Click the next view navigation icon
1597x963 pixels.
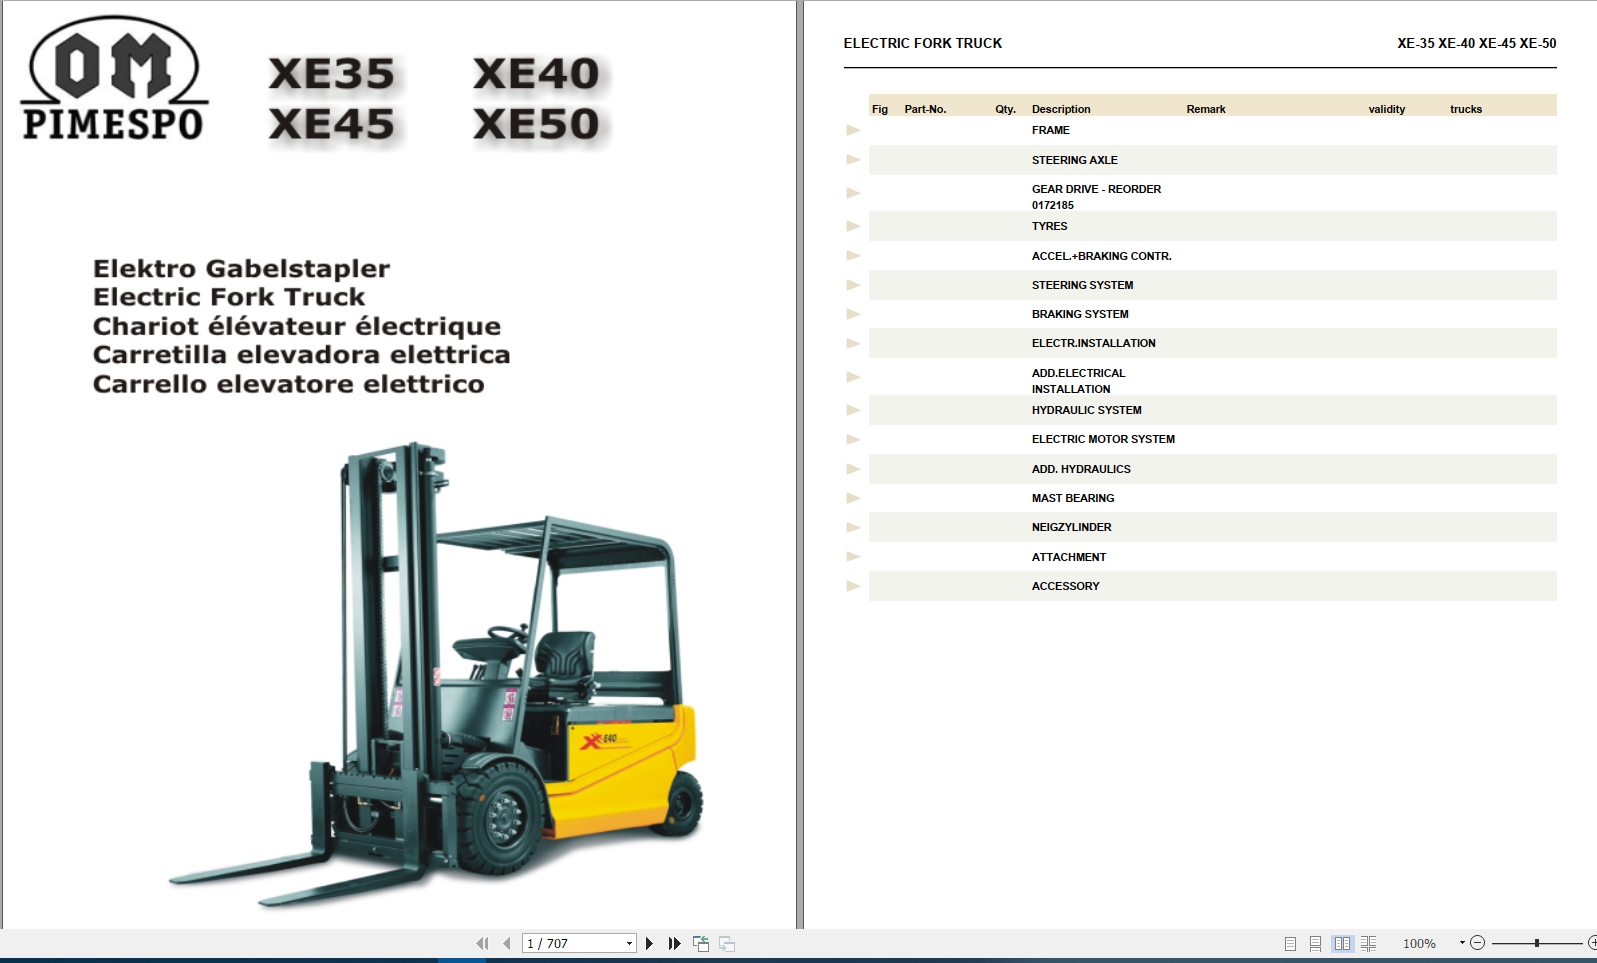727,943
